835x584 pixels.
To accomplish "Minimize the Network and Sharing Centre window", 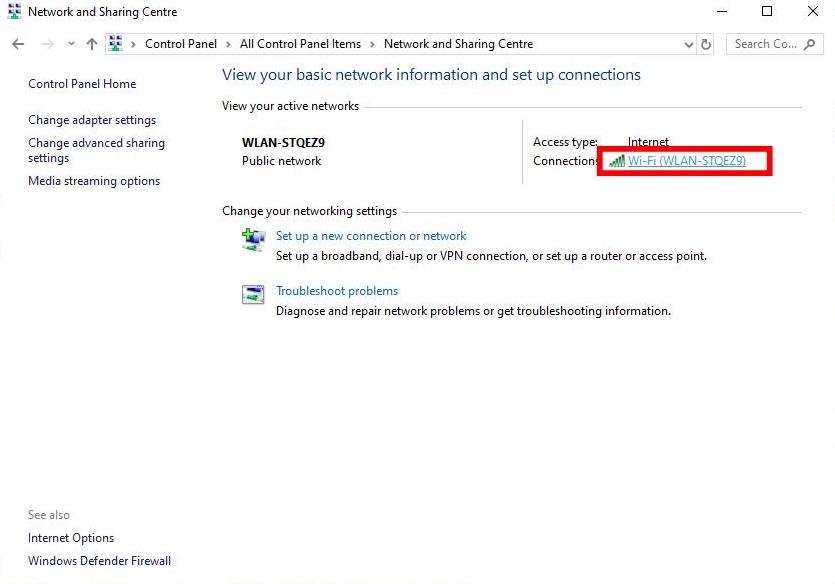I will (x=722, y=11).
